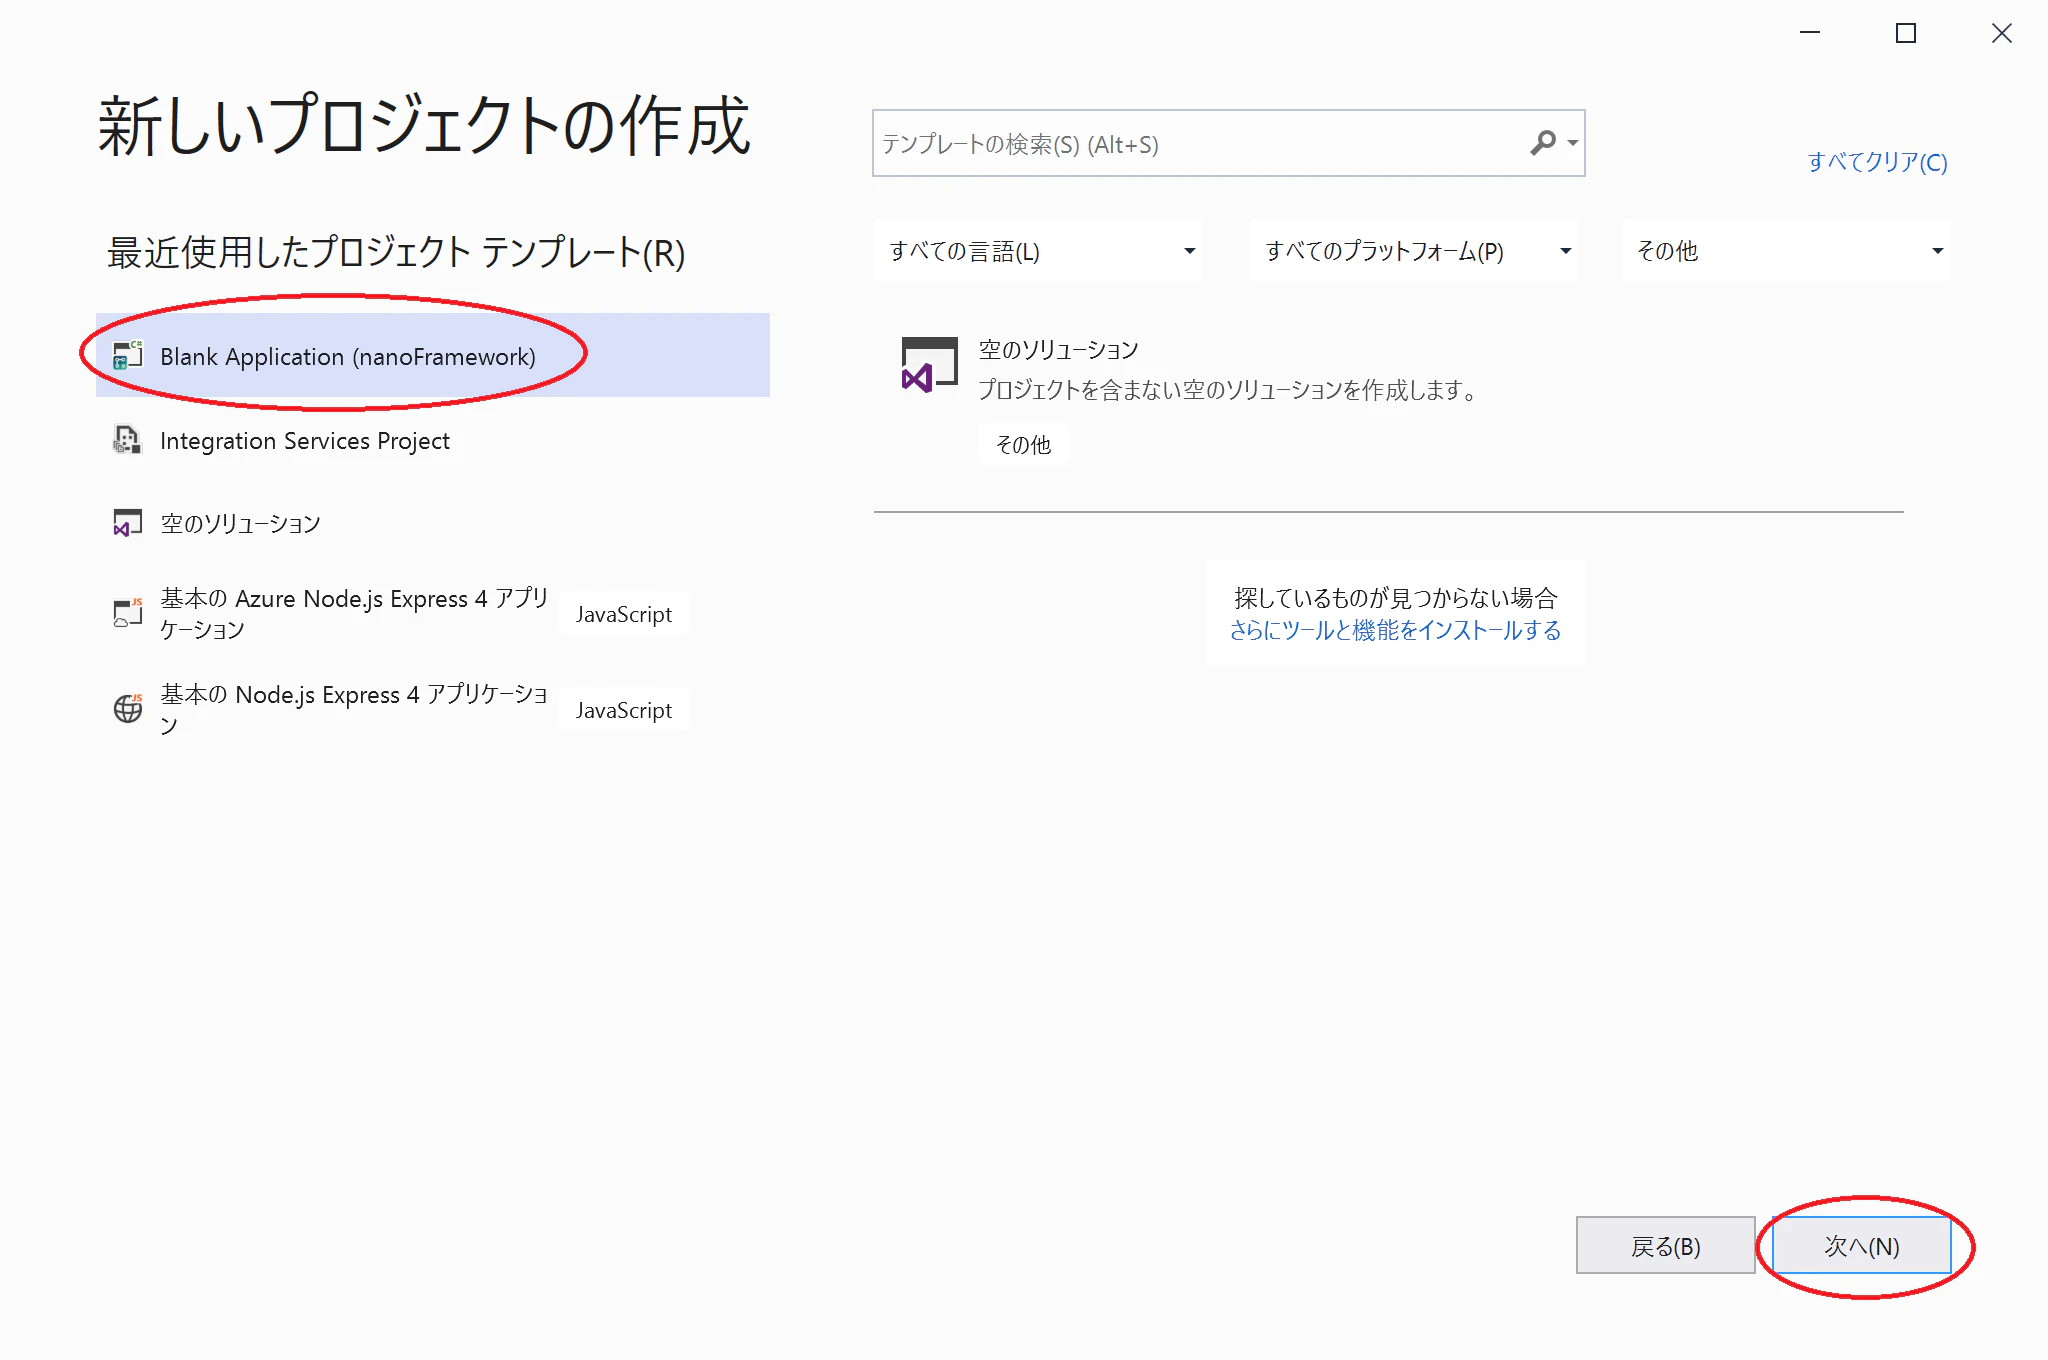Select 空のソリューション in the results list
The image size is (2048, 1360).
(x=1058, y=349)
